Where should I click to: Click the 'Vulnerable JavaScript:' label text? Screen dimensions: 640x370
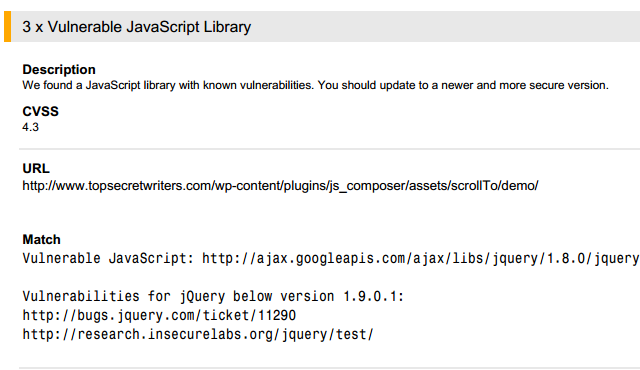[108, 258]
